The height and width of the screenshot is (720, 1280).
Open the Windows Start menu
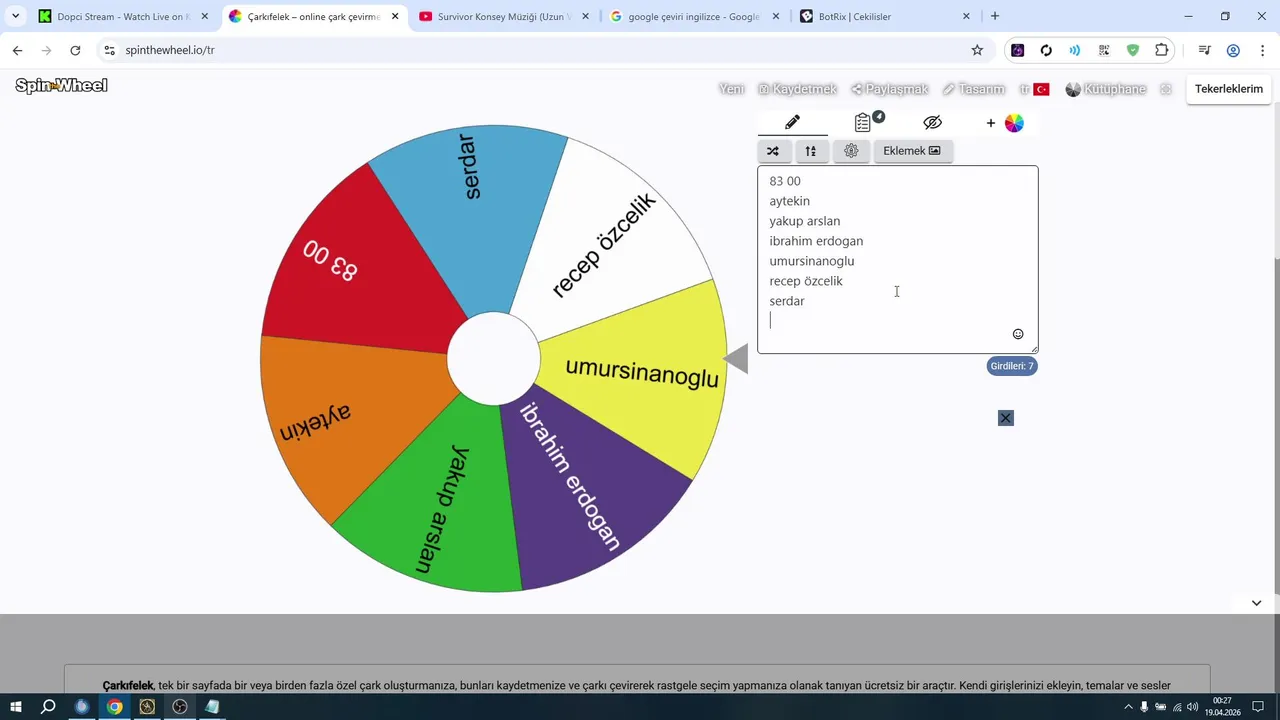point(16,707)
